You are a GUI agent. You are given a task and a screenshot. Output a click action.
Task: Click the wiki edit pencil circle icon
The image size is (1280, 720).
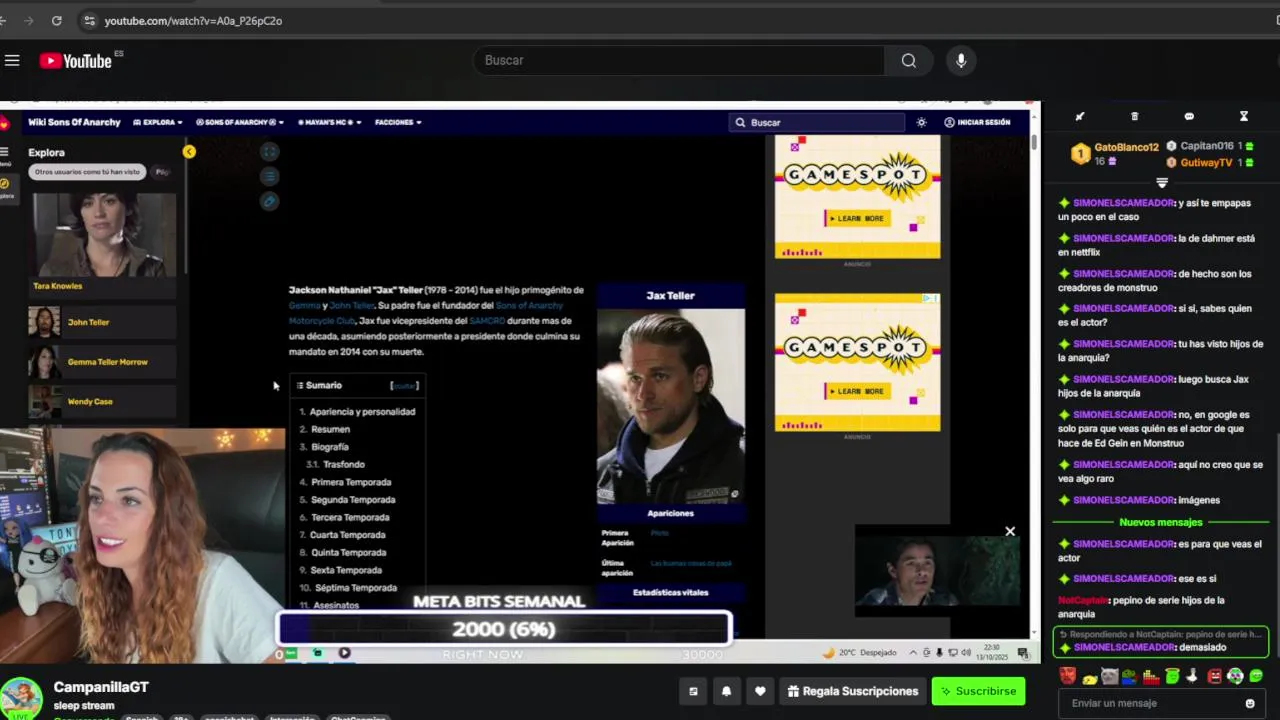tap(269, 201)
